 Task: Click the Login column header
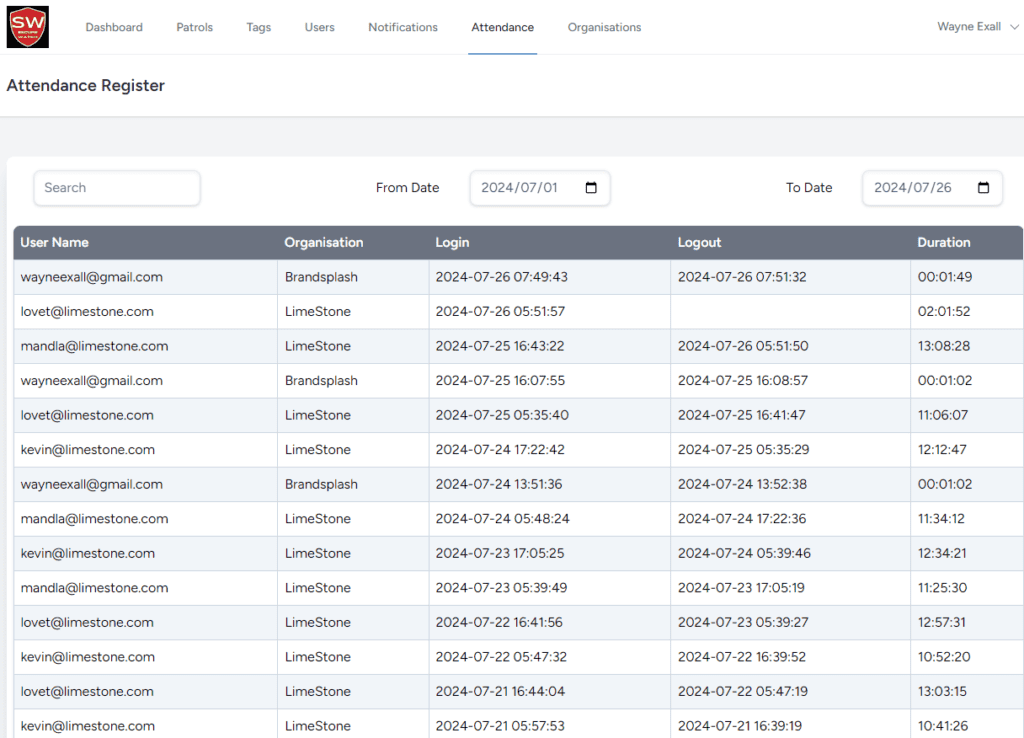(x=452, y=243)
